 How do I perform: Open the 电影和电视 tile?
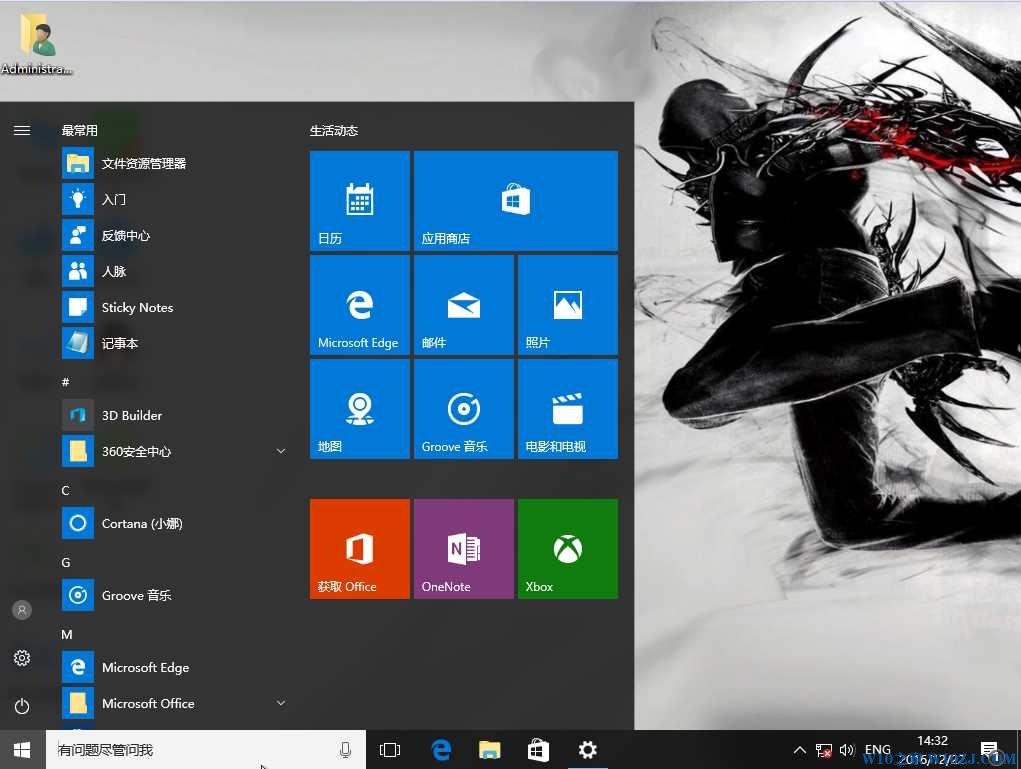pos(568,409)
